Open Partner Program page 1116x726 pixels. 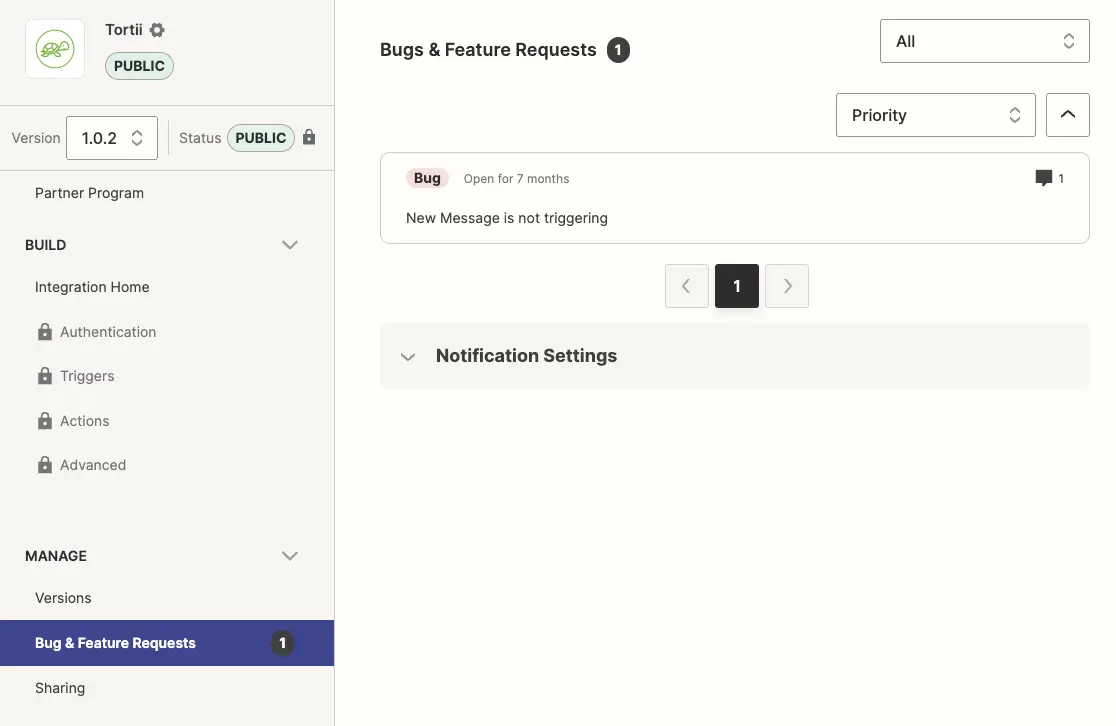(x=89, y=193)
